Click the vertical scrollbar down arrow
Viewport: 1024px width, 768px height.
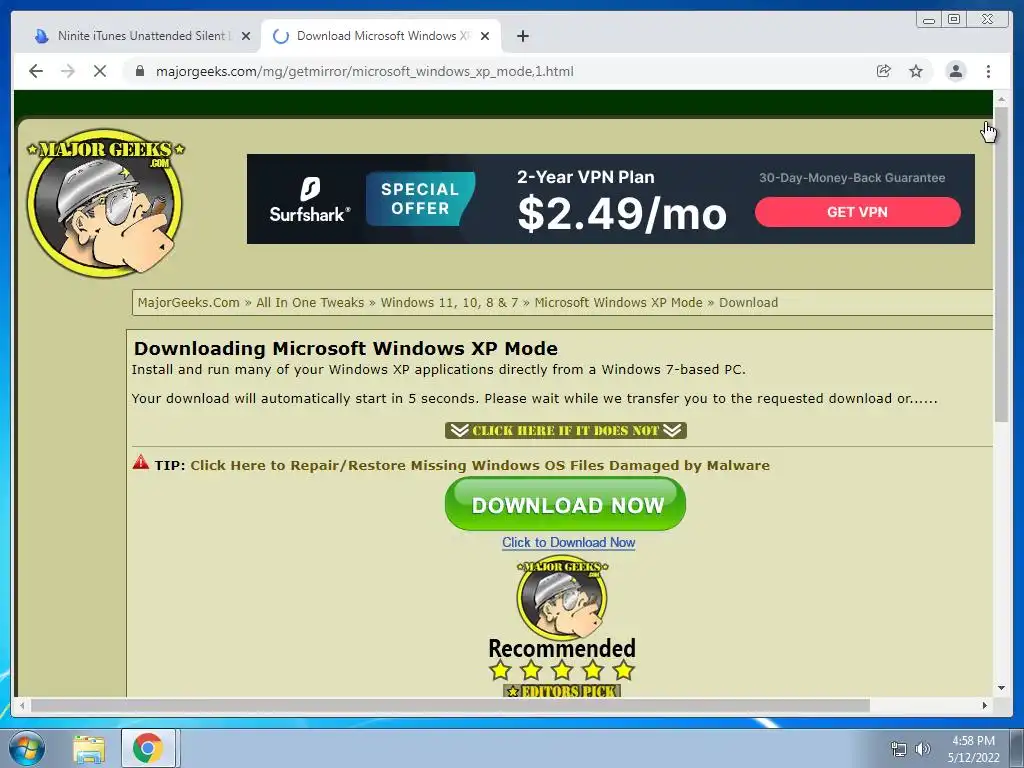click(1001, 688)
